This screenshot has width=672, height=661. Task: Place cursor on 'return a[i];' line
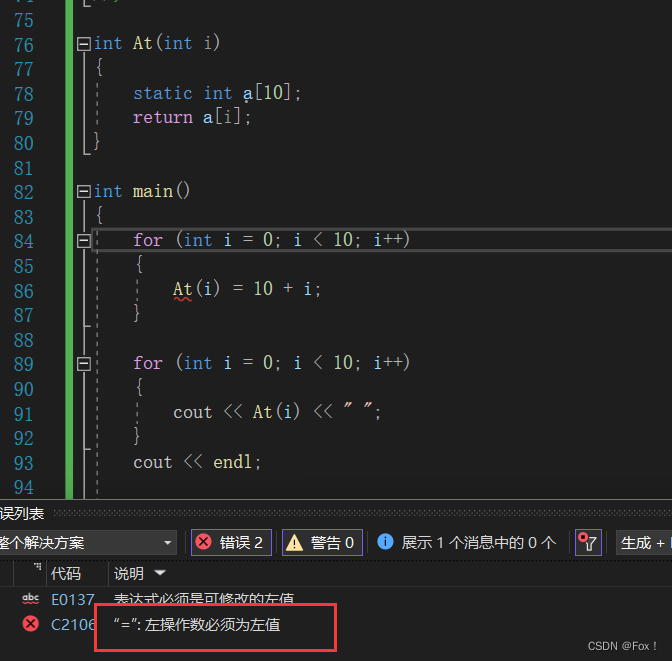192,117
